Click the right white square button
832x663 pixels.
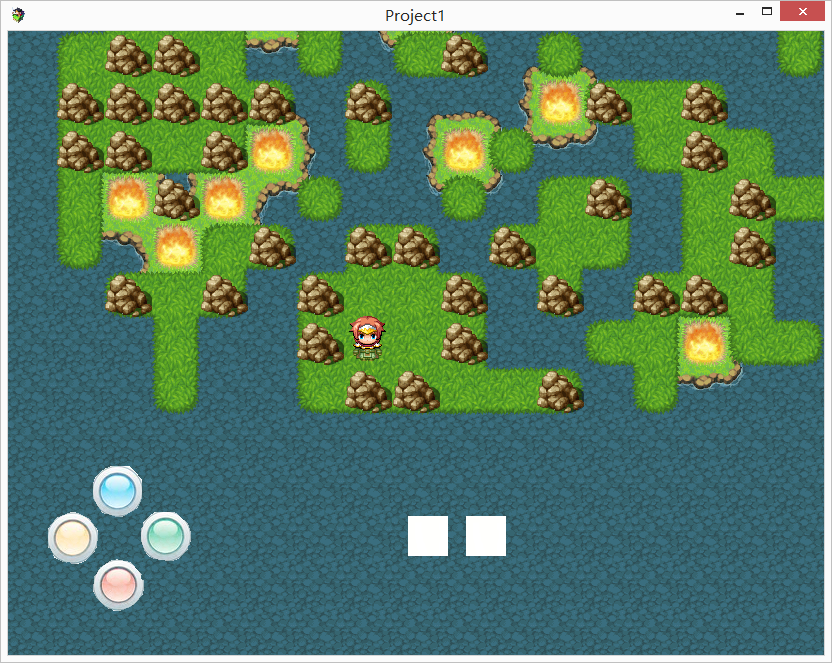[x=486, y=536]
